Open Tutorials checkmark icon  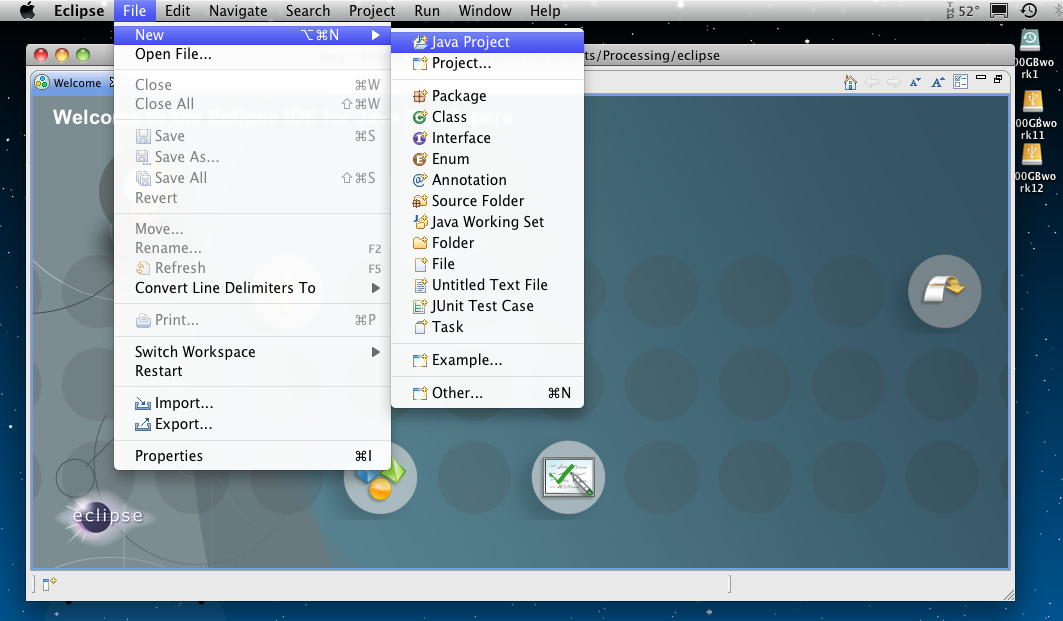pos(568,477)
